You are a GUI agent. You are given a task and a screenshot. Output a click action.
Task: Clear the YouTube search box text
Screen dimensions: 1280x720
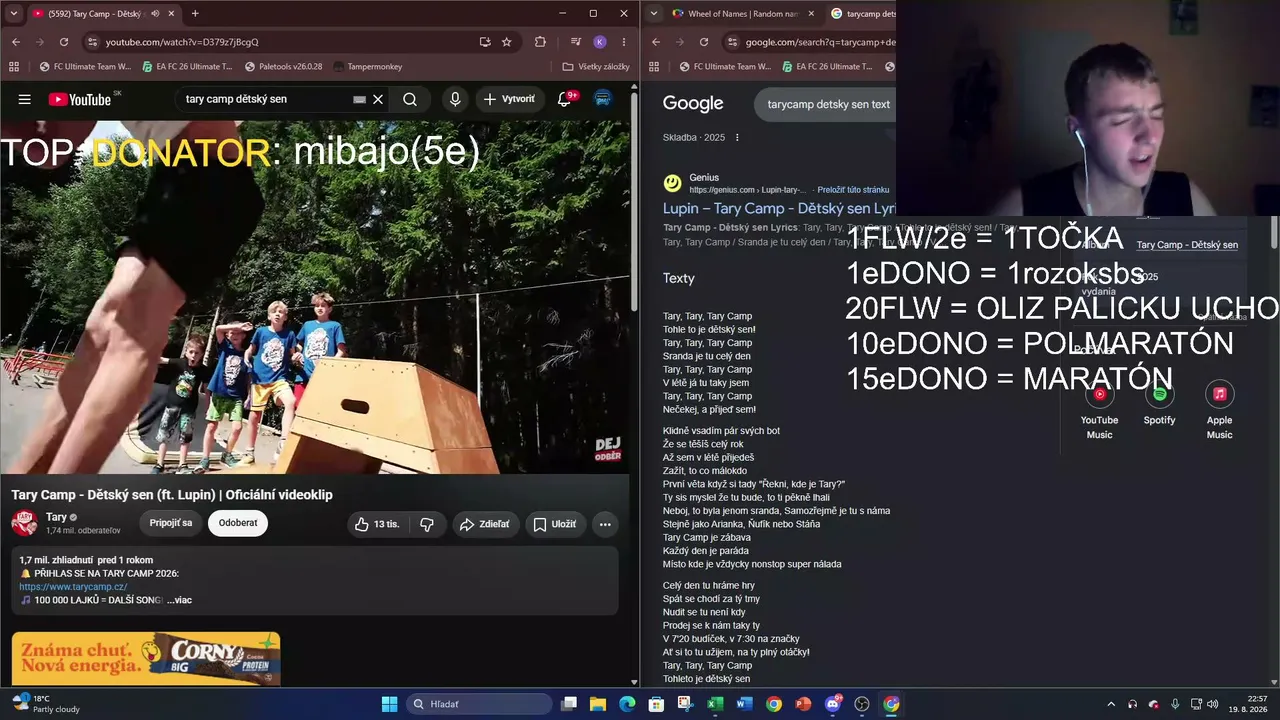(378, 99)
